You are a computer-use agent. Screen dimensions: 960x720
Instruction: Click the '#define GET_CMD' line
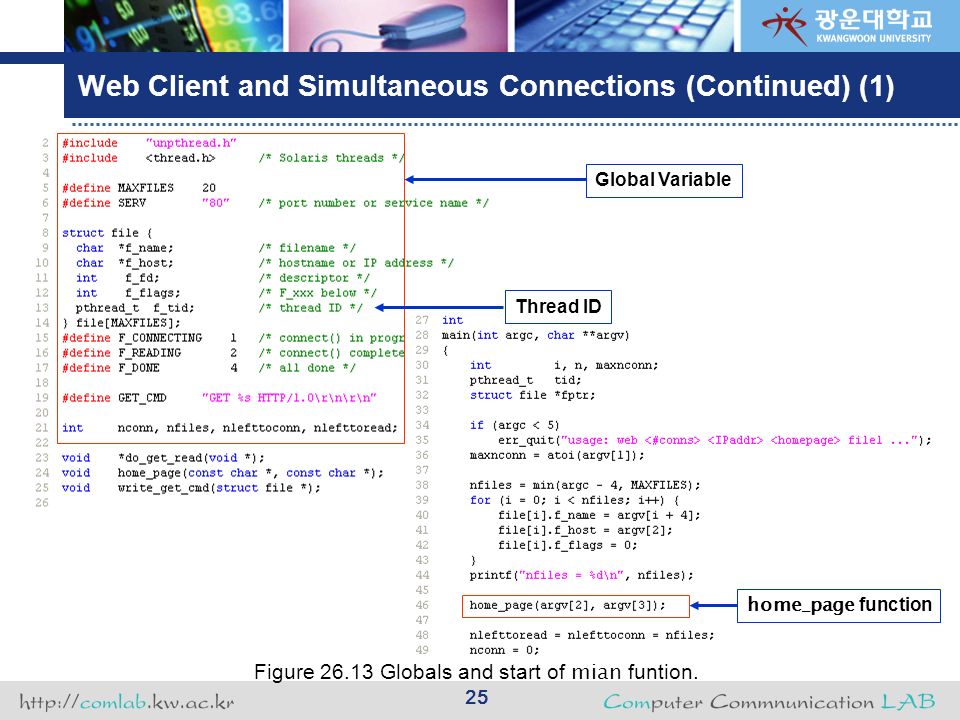tap(219, 398)
